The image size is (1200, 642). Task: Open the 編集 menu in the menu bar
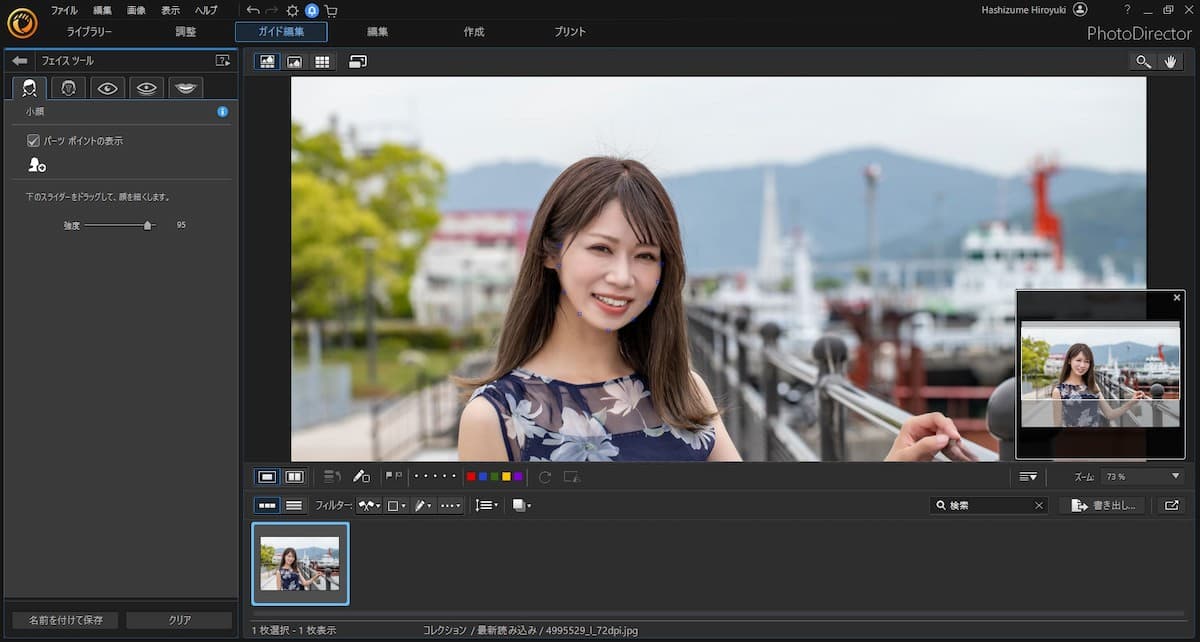[103, 10]
